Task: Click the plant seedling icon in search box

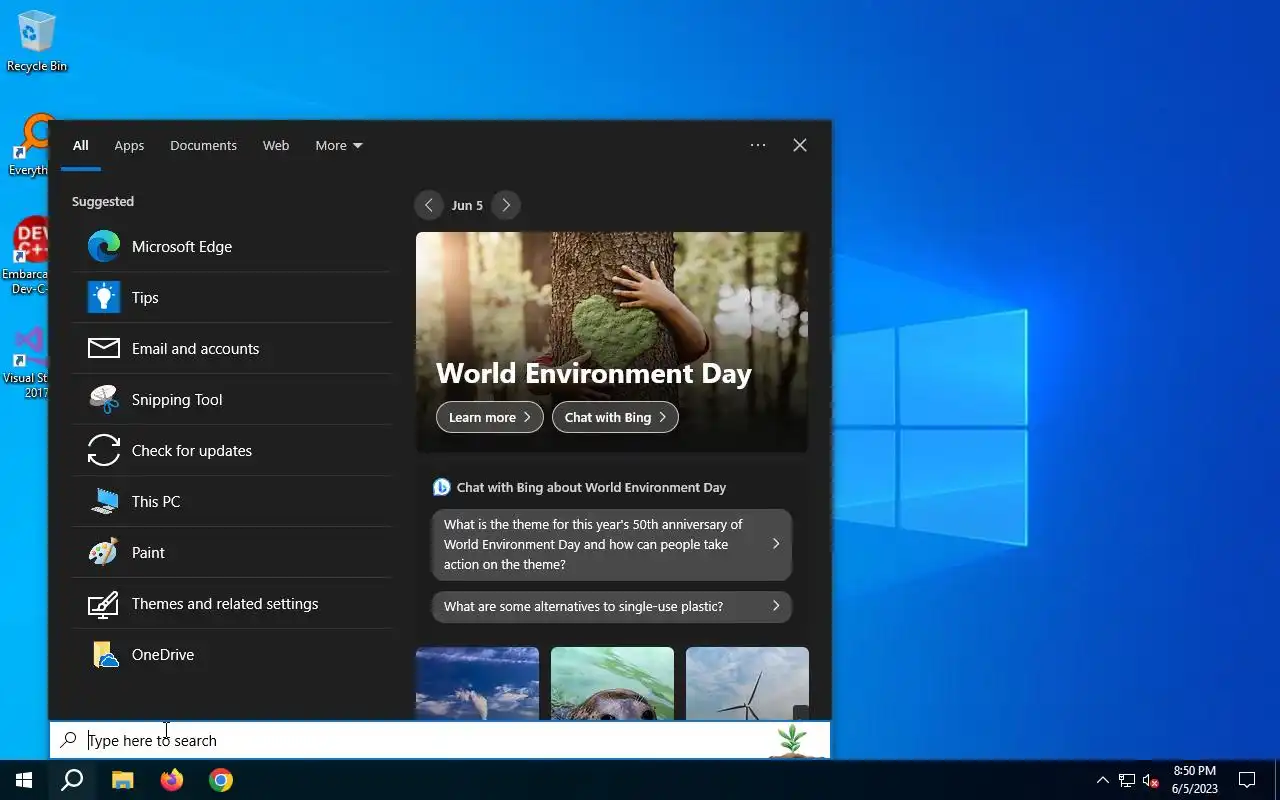Action: (792, 740)
